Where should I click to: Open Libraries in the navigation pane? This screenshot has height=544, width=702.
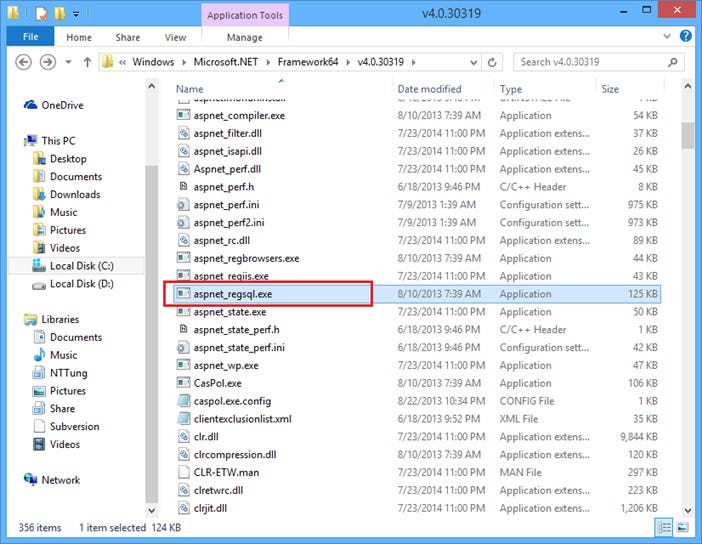(51, 320)
